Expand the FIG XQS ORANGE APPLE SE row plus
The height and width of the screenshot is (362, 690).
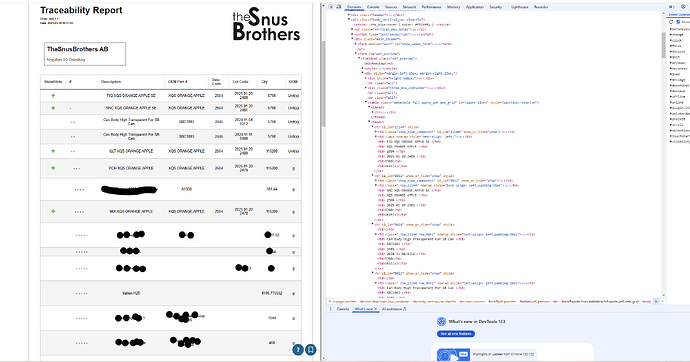53,95
